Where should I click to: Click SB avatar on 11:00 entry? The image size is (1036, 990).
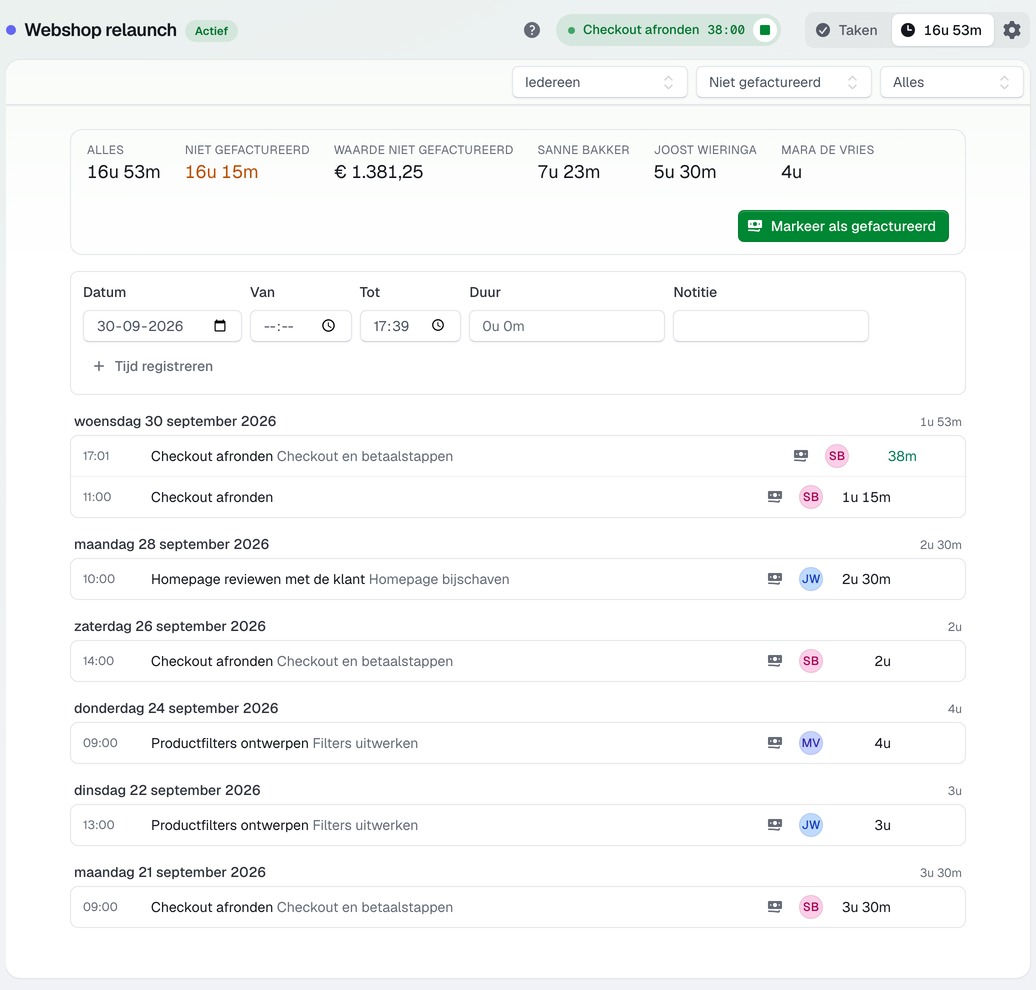(811, 497)
